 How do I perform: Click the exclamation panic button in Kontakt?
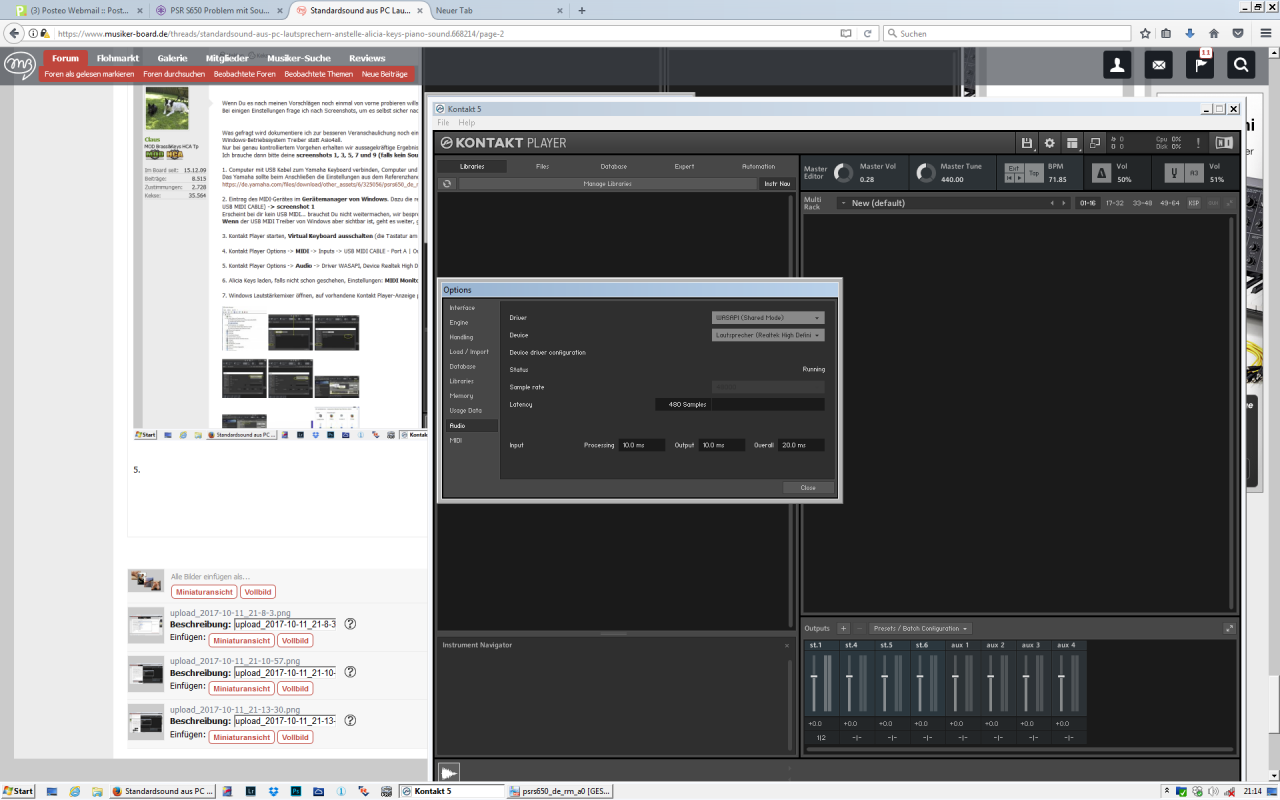tap(1198, 143)
